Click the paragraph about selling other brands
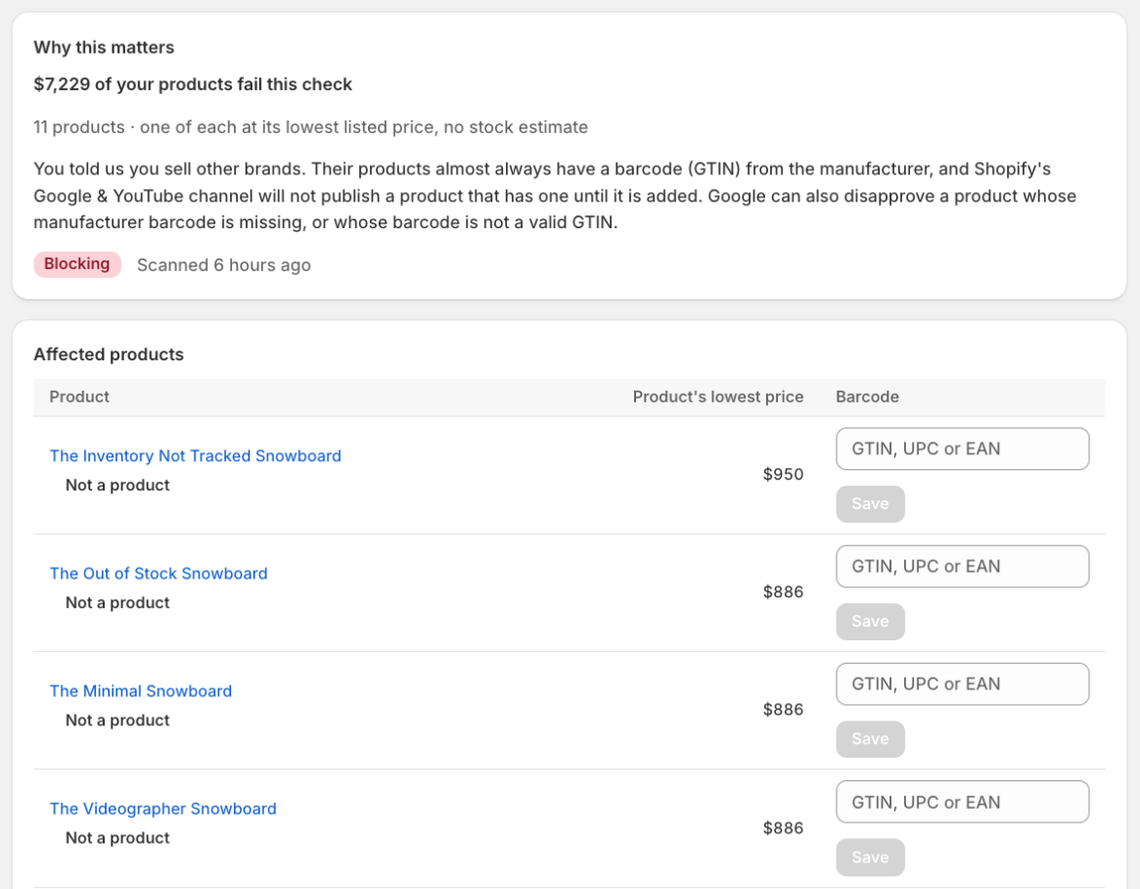The height and width of the screenshot is (889, 1140). pos(555,196)
